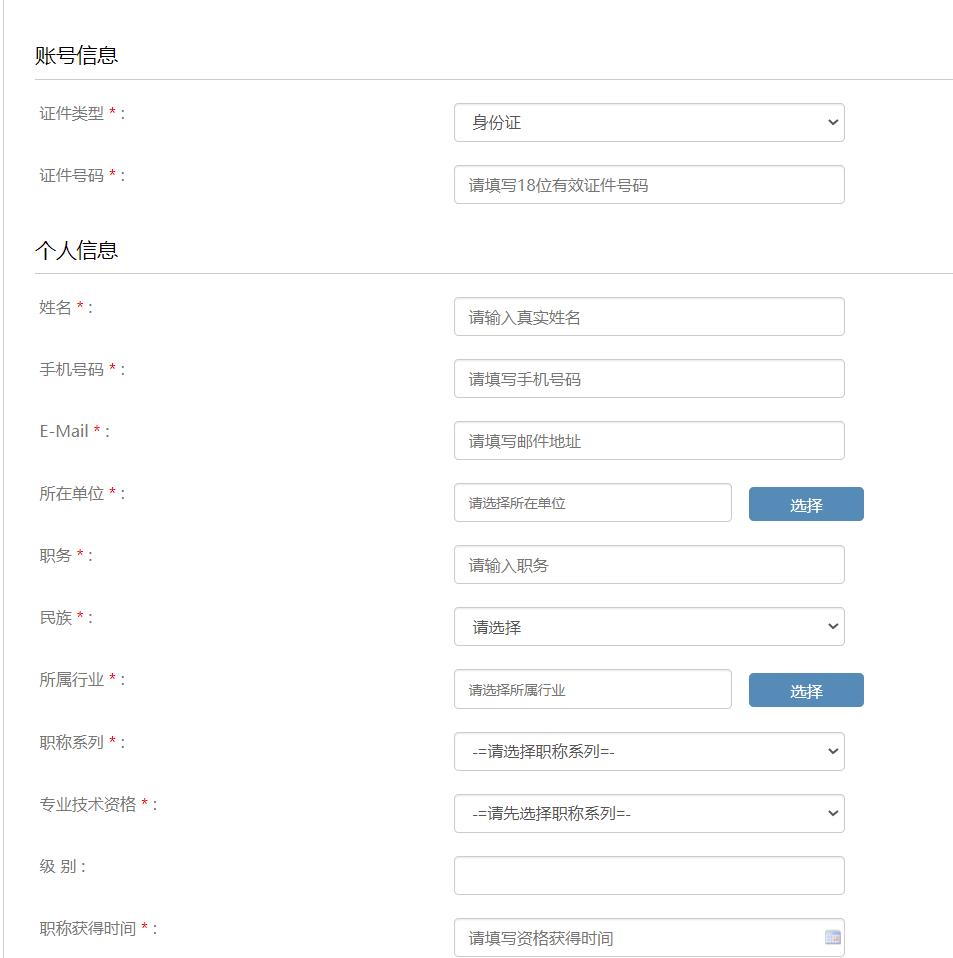Click the 姓名 real name input box
953x958 pixels.
(648, 317)
